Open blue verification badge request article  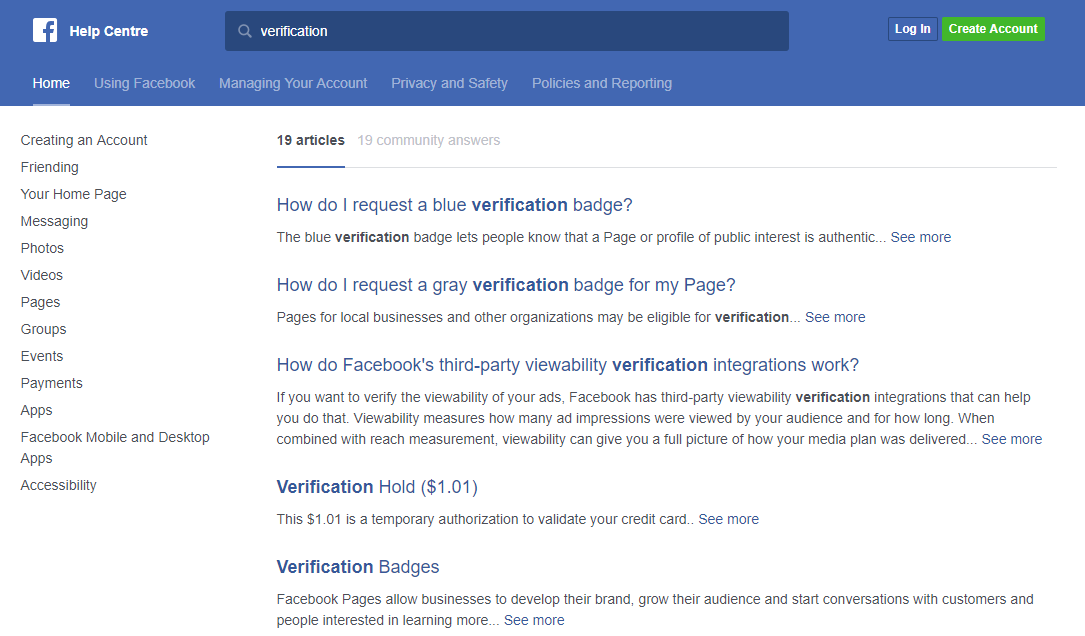point(455,205)
